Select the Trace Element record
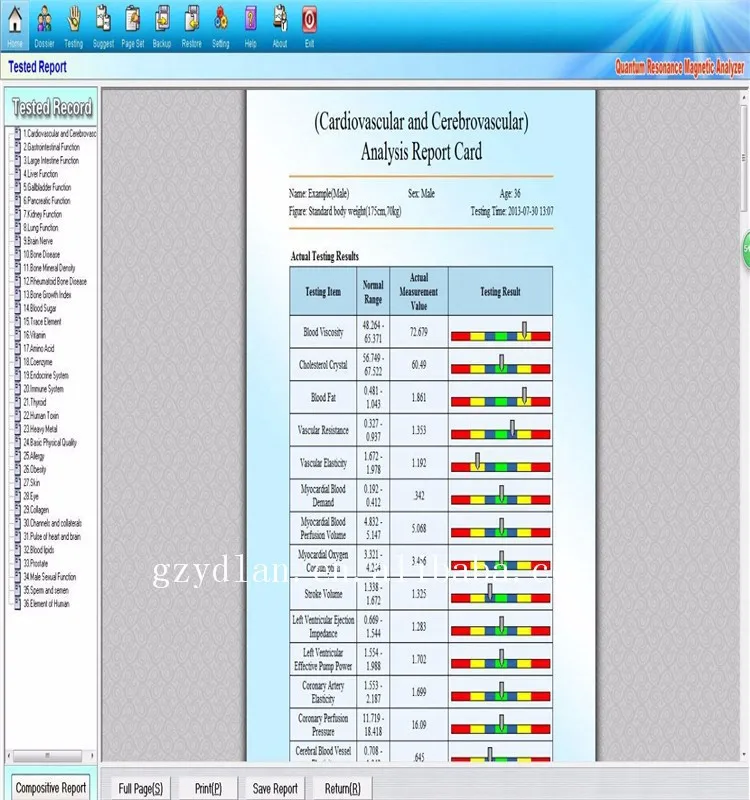The image size is (750, 800). (42, 321)
